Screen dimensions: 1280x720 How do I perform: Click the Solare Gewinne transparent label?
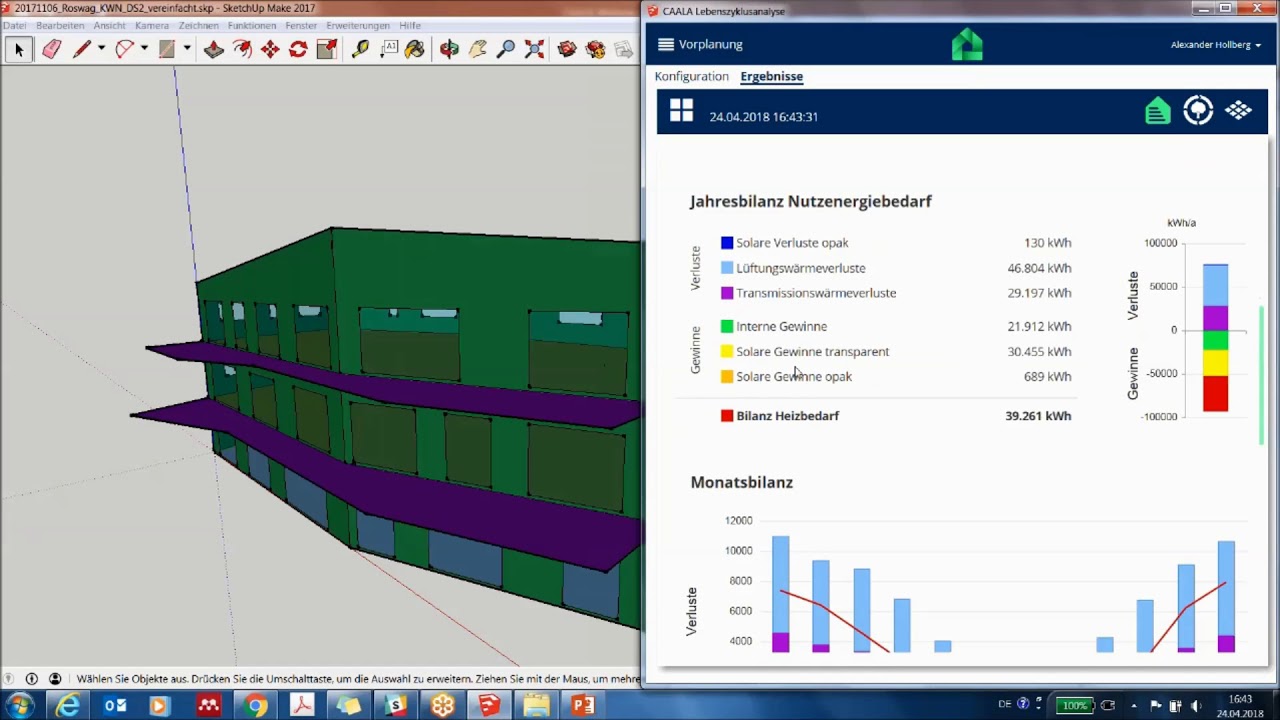point(812,352)
